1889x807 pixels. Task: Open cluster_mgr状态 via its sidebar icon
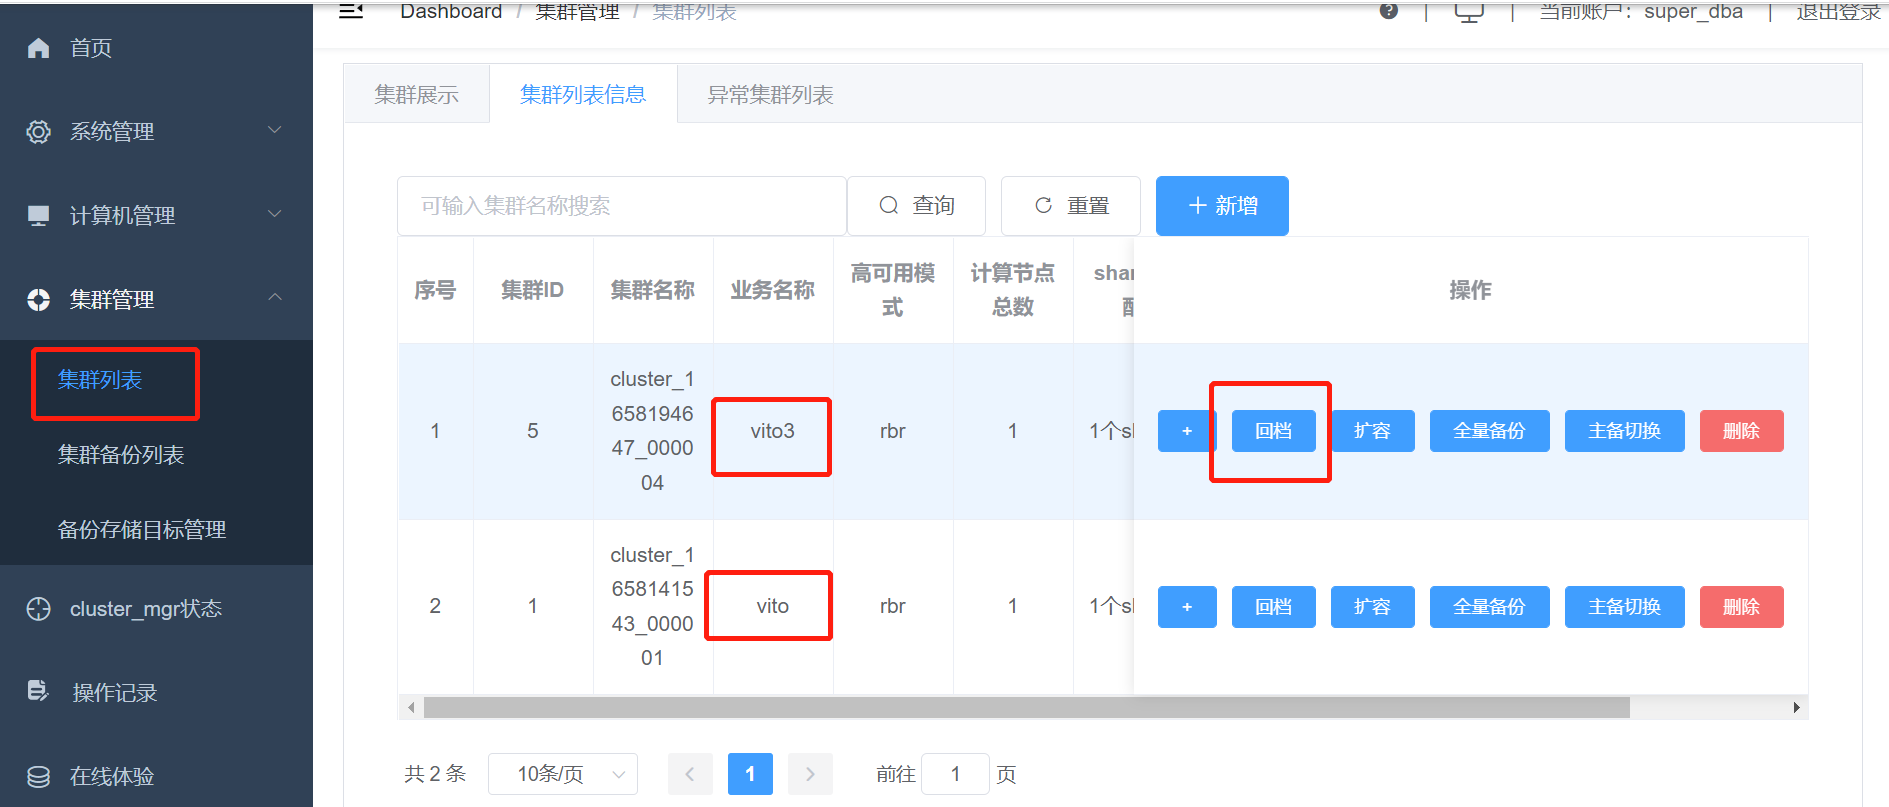pyautogui.click(x=38, y=609)
